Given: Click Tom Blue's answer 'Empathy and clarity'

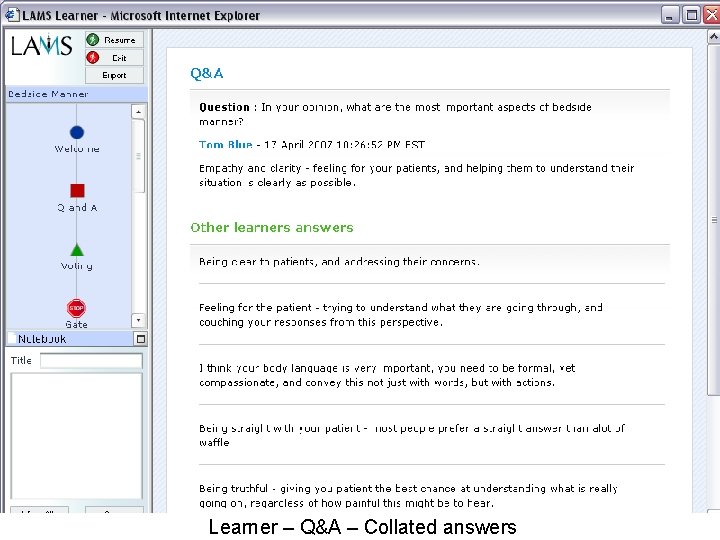Looking at the screenshot, I should coord(416,175).
